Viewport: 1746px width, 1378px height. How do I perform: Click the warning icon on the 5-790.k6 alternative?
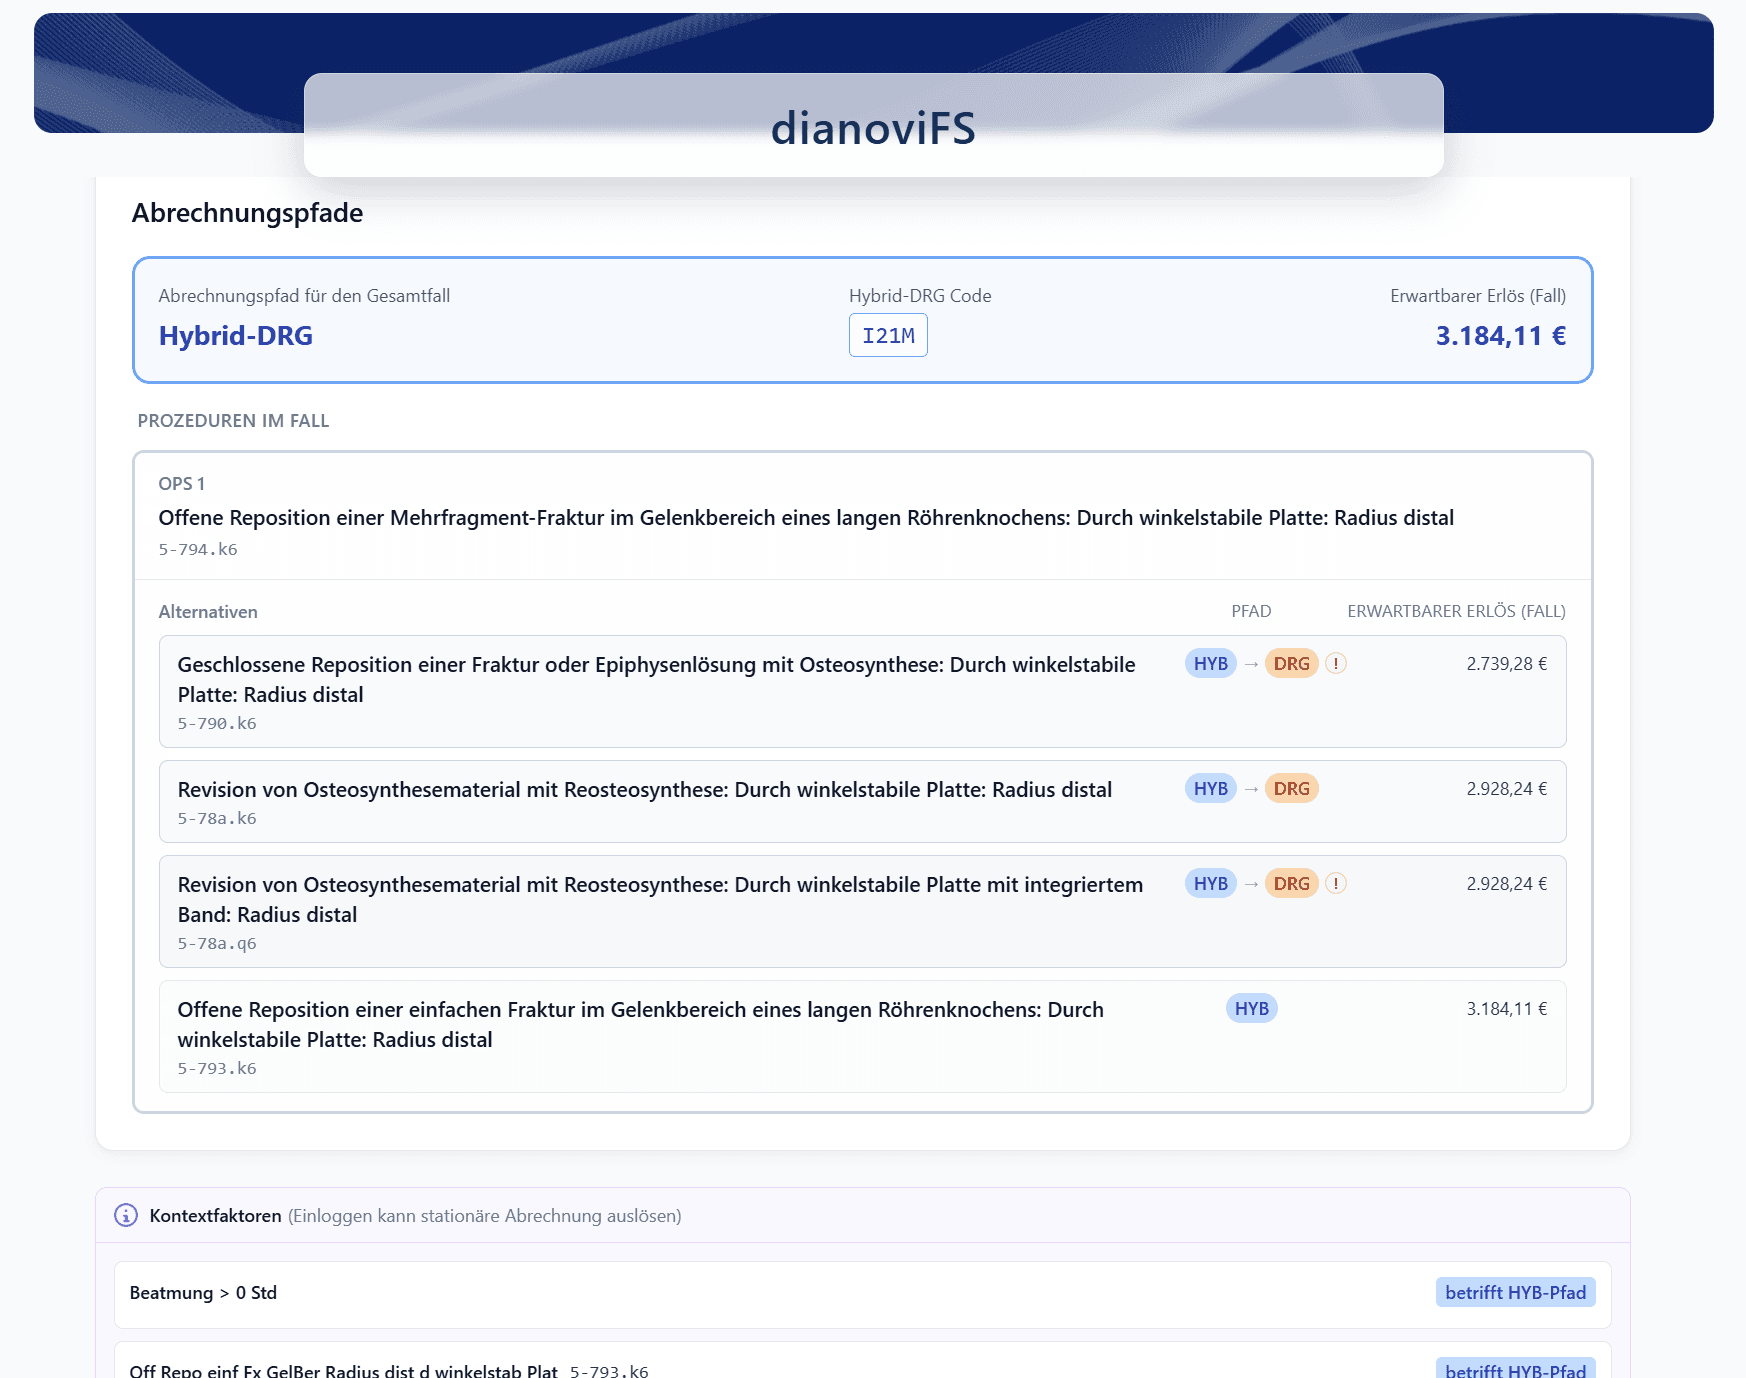point(1336,664)
